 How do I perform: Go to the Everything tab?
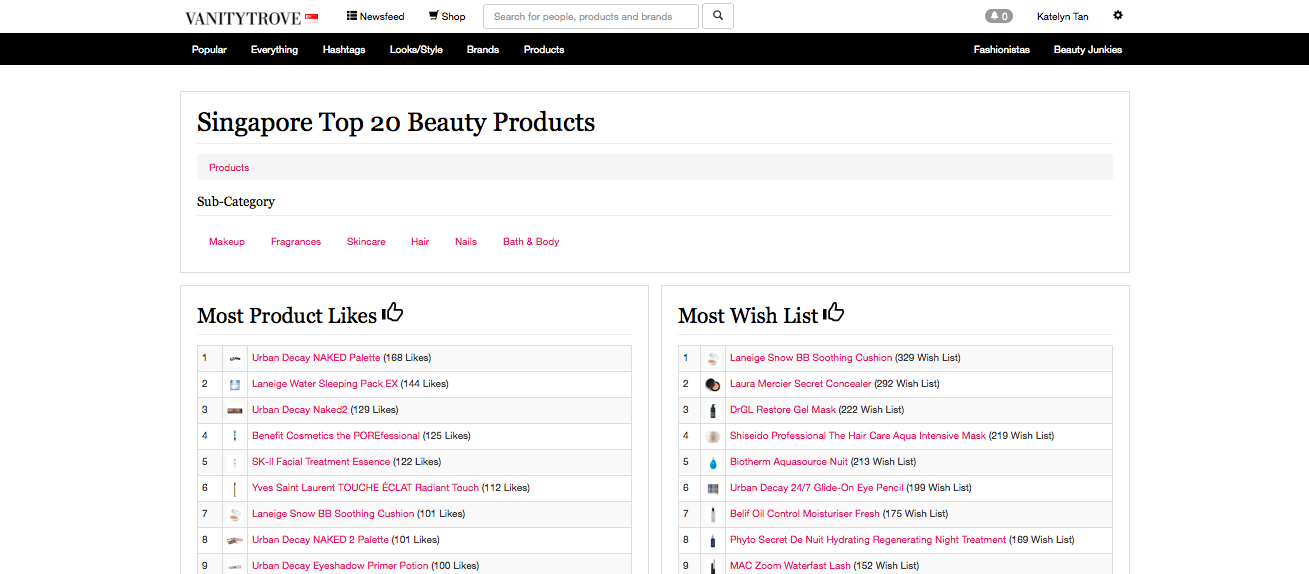coord(274,49)
